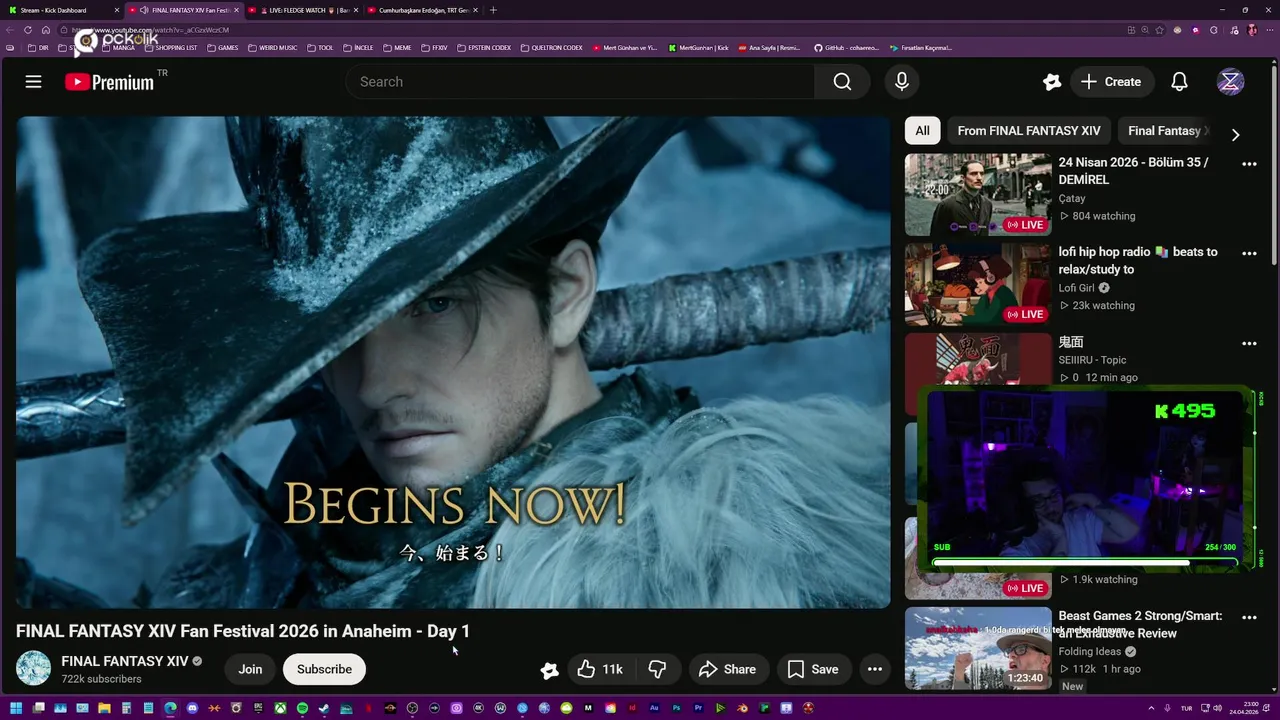Open the DEMİREL live video thumbnail

pos(978,194)
